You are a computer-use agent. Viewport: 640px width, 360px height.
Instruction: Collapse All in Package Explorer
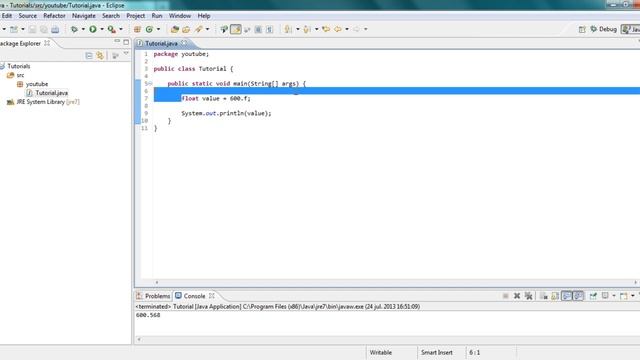[89, 56]
